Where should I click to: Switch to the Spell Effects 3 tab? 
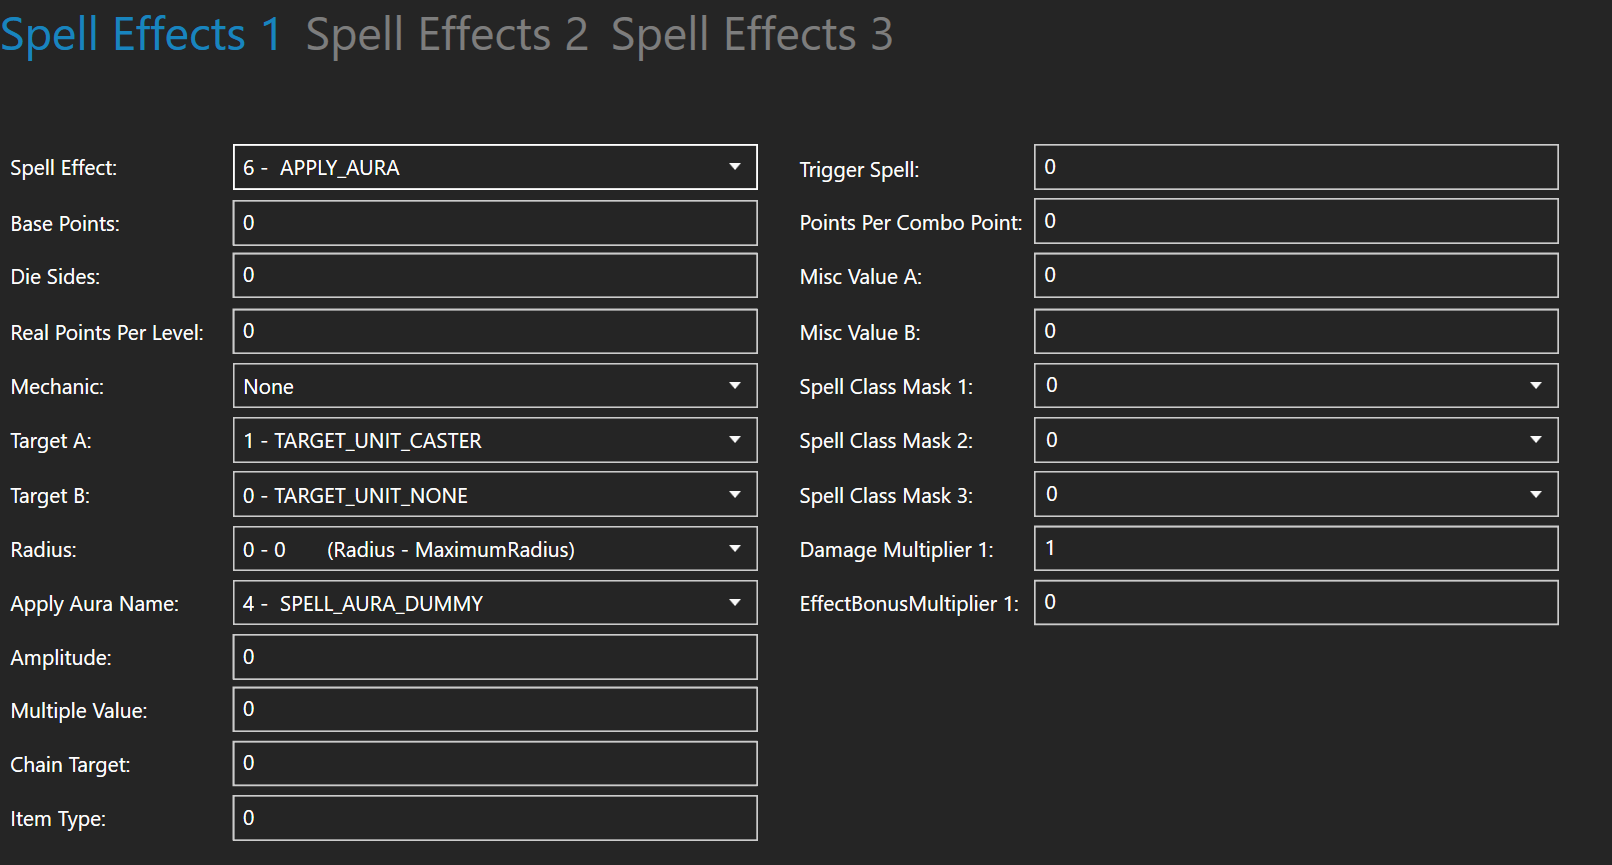[x=751, y=34]
